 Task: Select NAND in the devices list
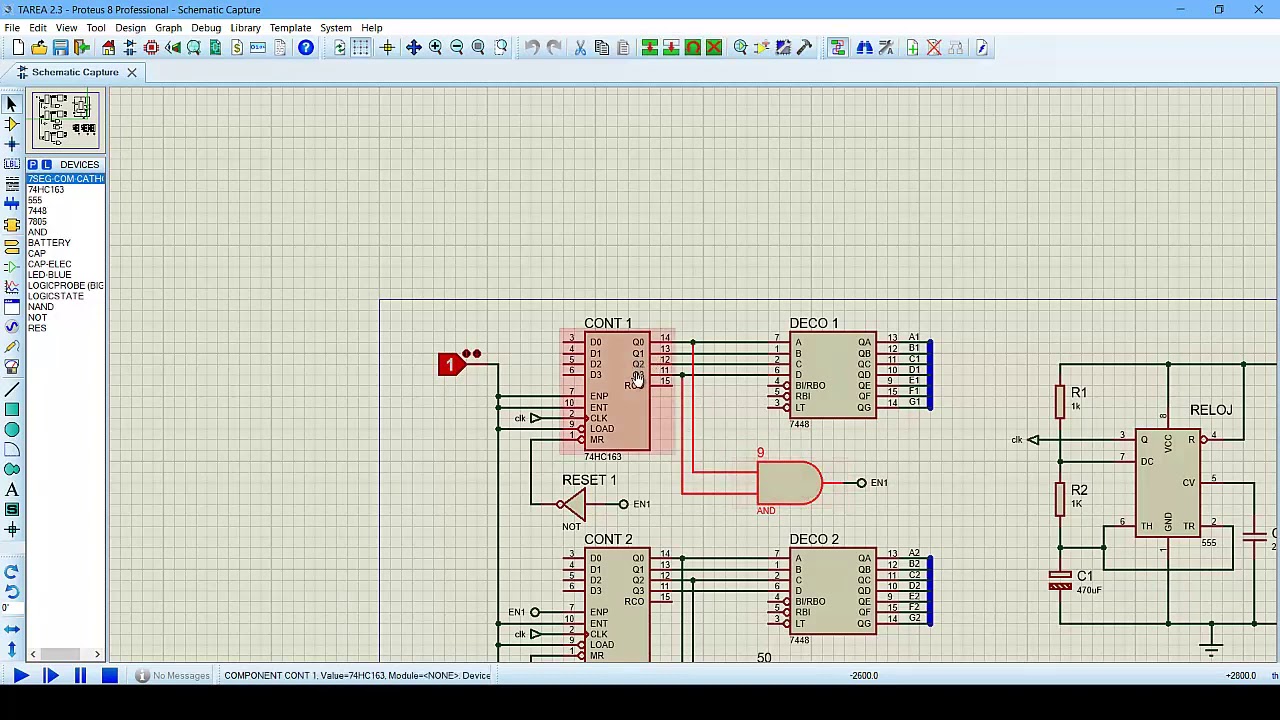pos(65,307)
